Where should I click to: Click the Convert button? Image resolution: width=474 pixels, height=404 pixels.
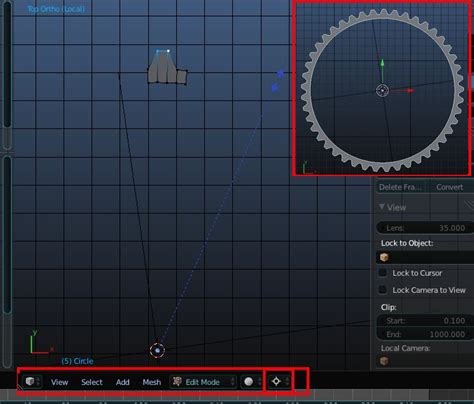(x=450, y=187)
